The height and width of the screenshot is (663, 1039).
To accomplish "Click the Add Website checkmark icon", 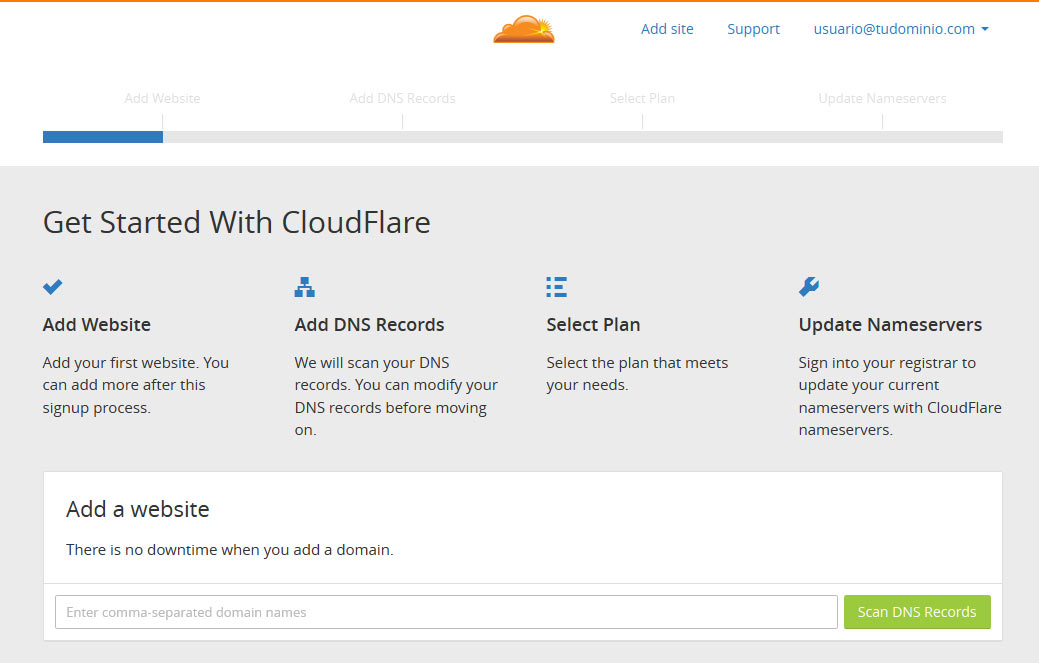I will click(x=52, y=287).
